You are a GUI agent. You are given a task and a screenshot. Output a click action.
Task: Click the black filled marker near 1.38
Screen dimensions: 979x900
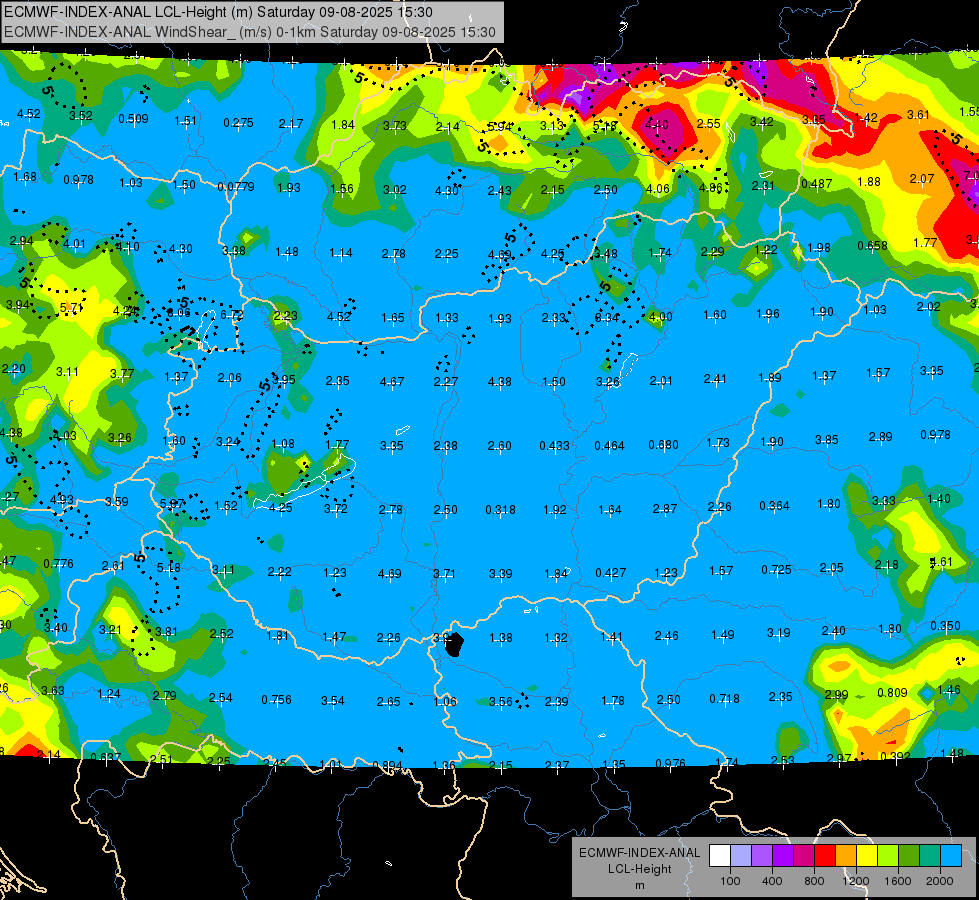click(455, 644)
